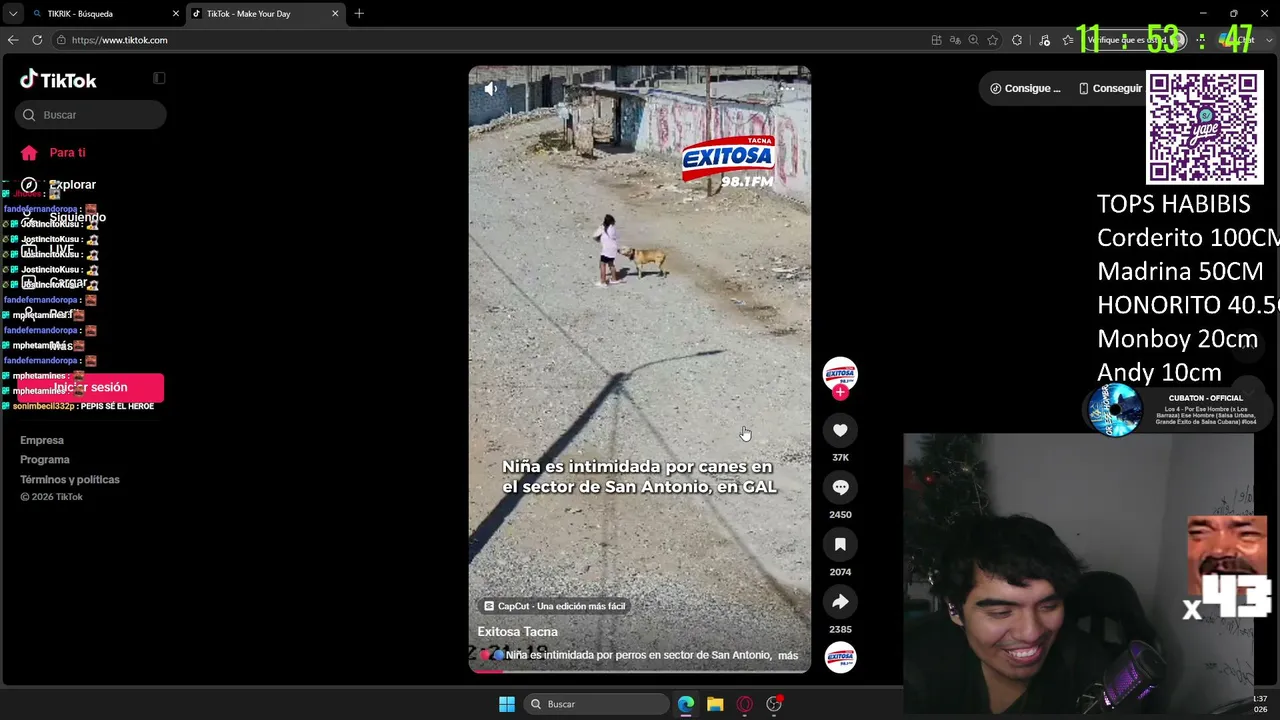Screen dimensions: 1280x720
Task: Open the video comments
Action: pos(840,487)
